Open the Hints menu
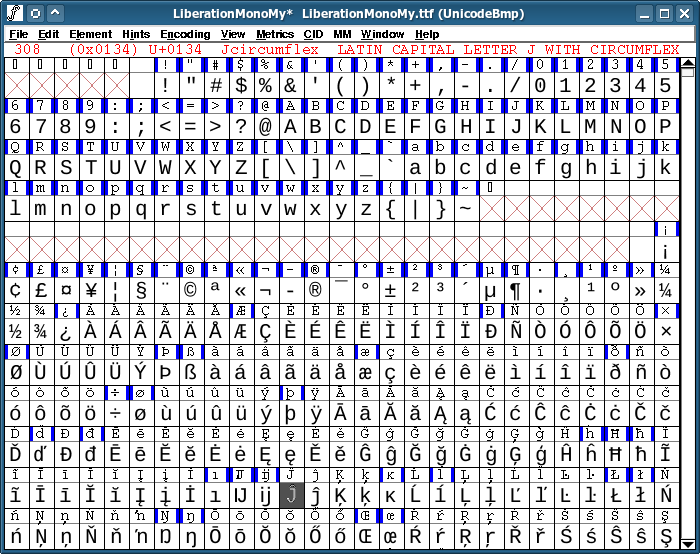The height and width of the screenshot is (554, 700). (136, 34)
